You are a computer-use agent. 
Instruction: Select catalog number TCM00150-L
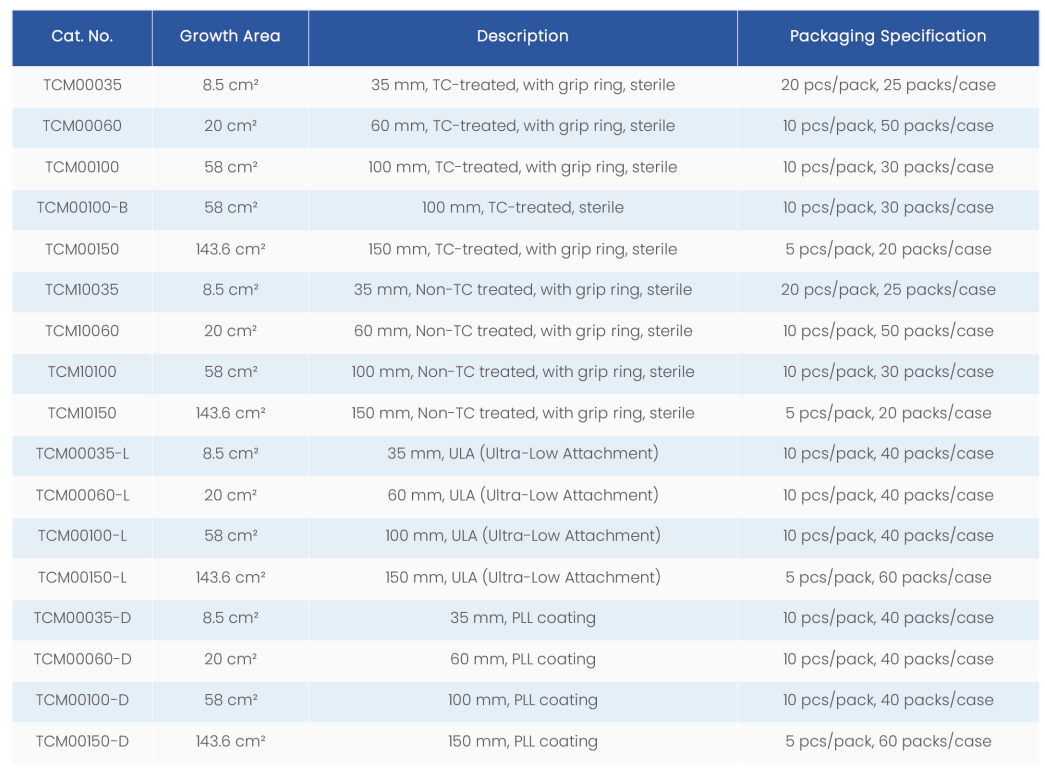[82, 577]
